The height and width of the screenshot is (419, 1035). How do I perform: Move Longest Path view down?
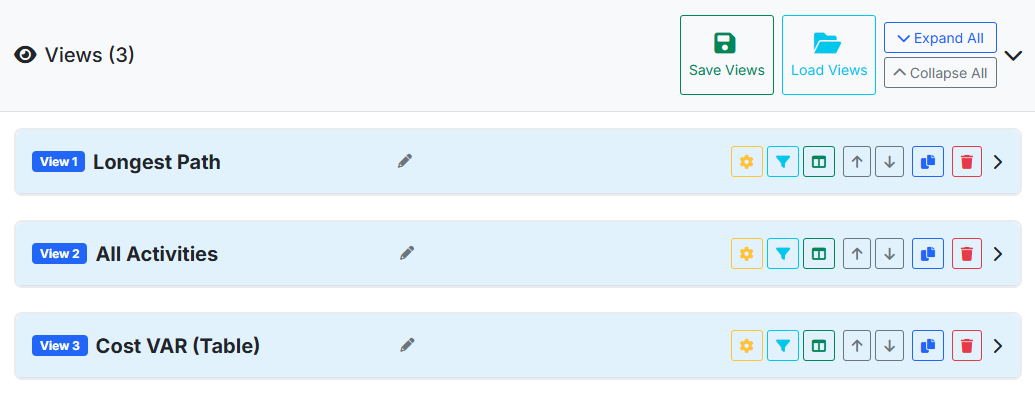click(890, 162)
